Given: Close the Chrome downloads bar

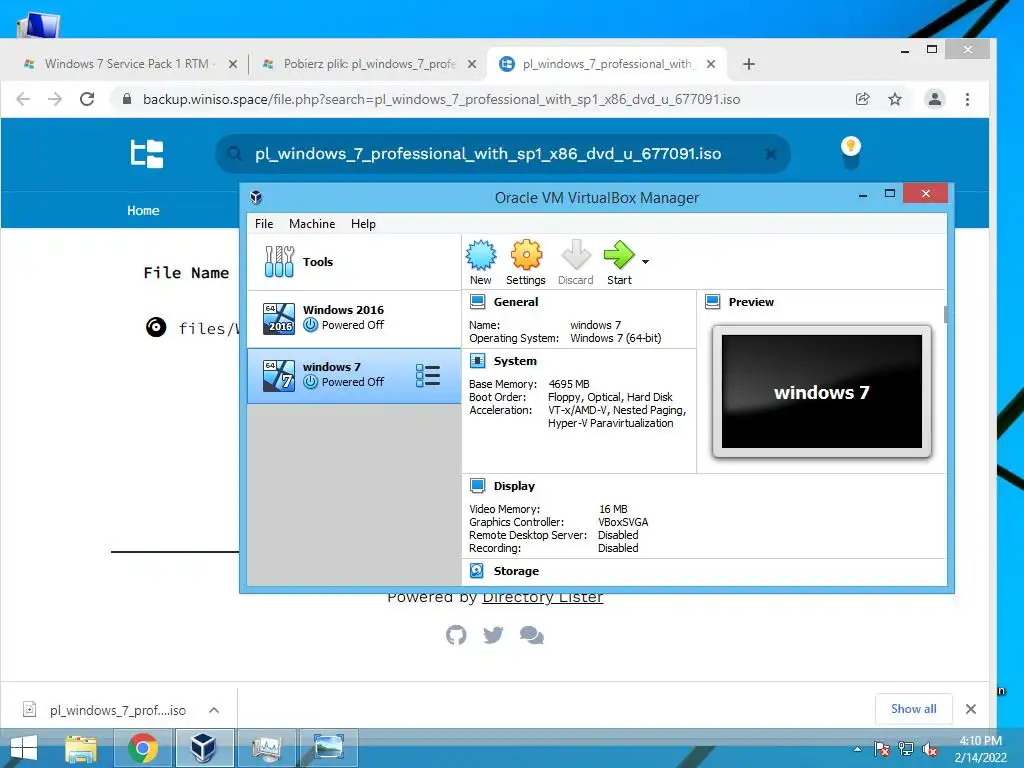Looking at the screenshot, I should 970,709.
